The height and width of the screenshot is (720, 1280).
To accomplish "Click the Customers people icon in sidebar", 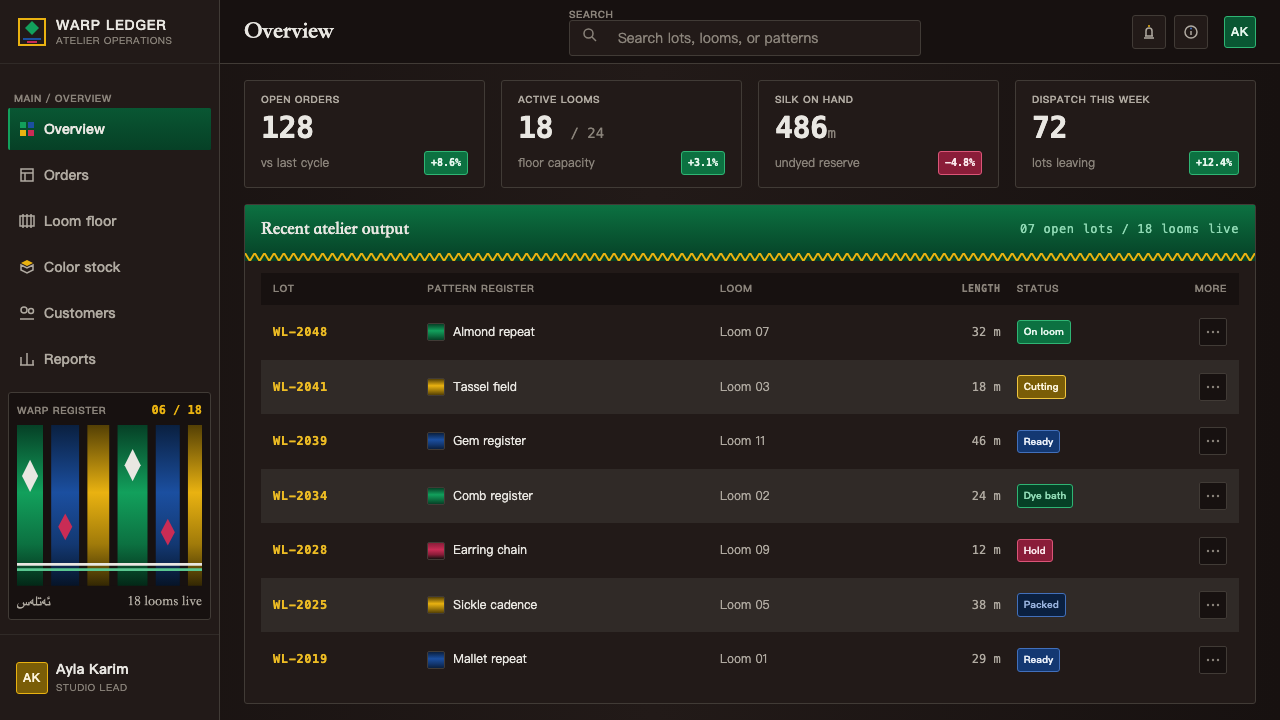I will tap(27, 313).
